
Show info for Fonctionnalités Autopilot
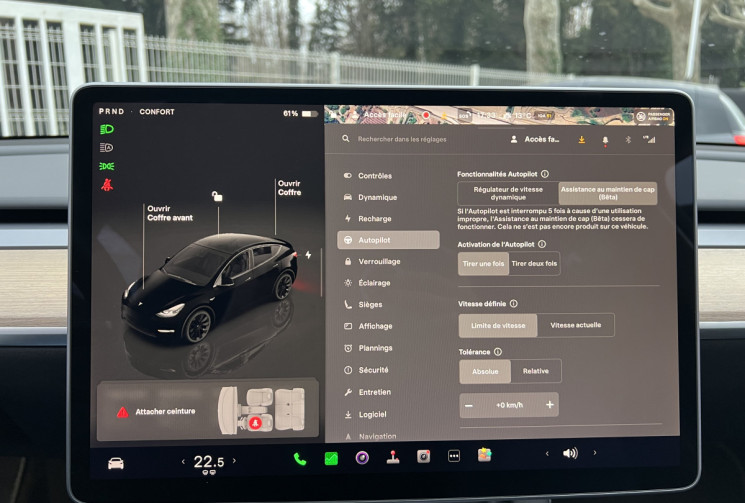[x=545, y=174]
